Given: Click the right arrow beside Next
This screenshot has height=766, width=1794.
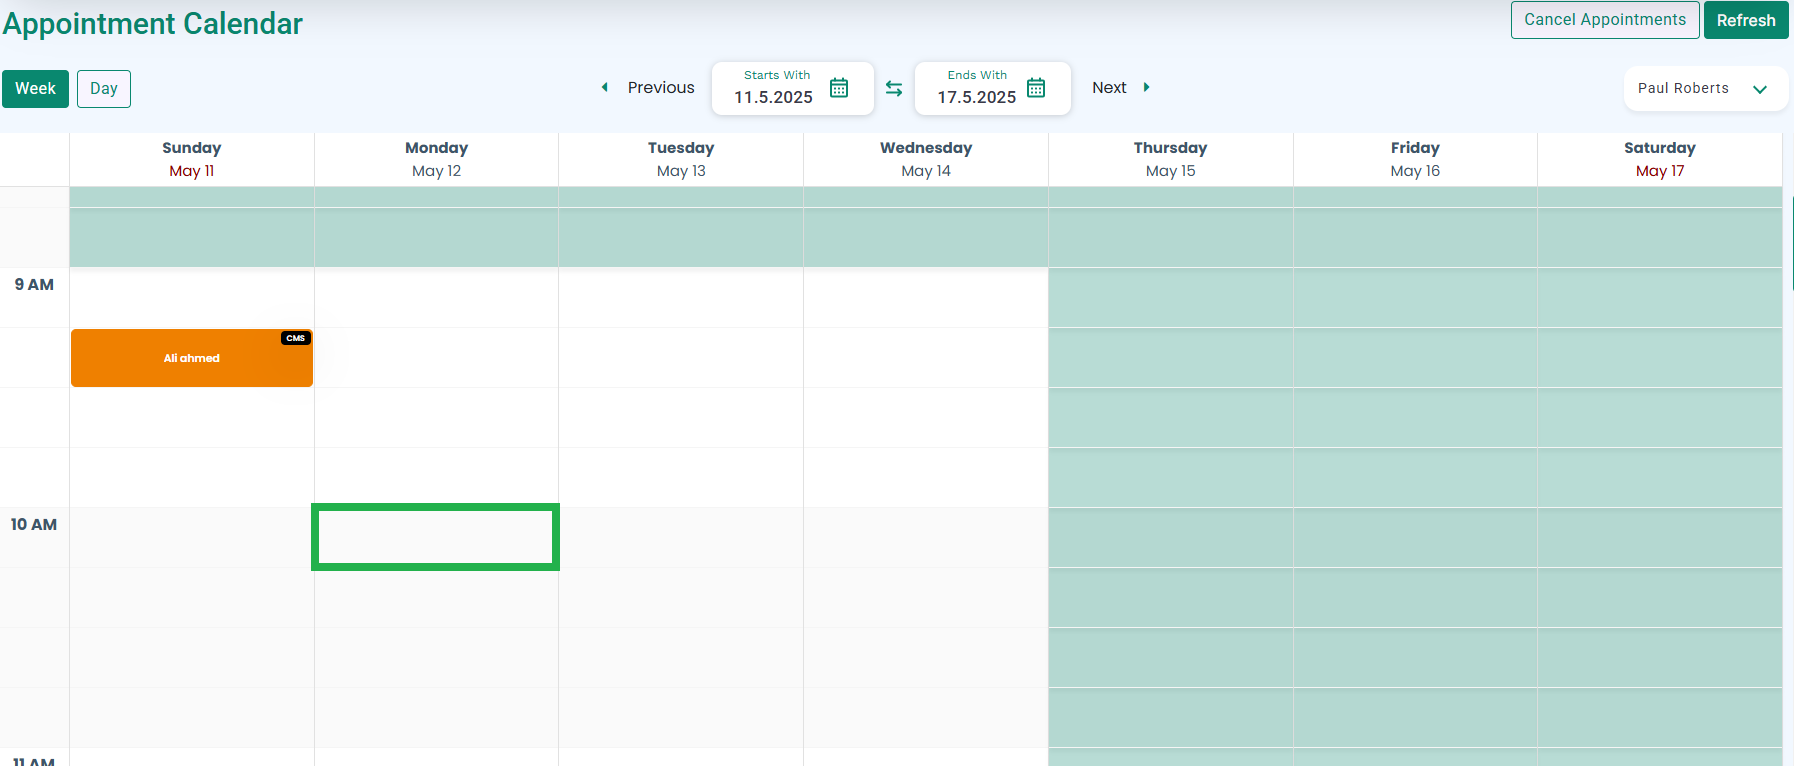Looking at the screenshot, I should (x=1146, y=87).
